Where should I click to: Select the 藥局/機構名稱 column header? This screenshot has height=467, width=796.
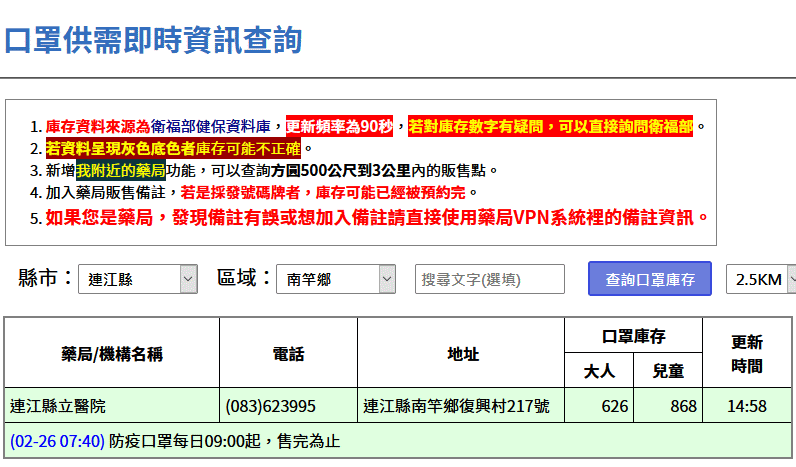point(112,353)
